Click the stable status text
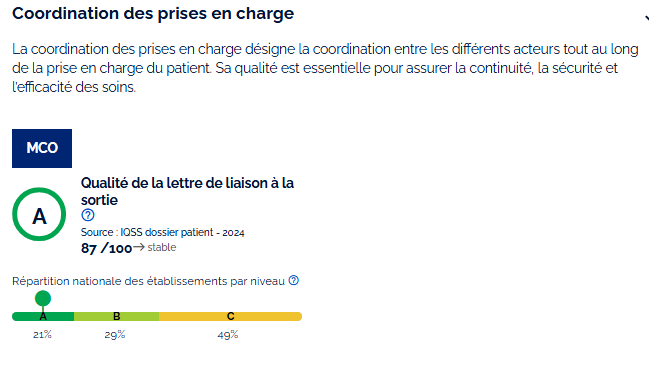The image size is (649, 373). pyautogui.click(x=162, y=247)
